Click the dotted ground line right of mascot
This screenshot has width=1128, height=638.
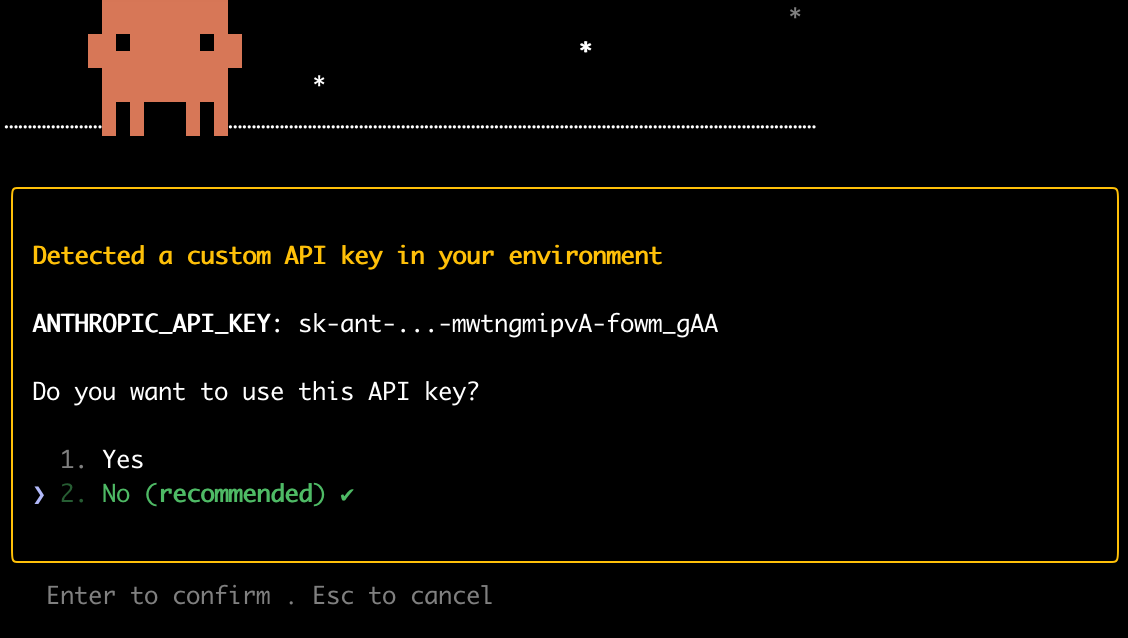(x=520, y=127)
